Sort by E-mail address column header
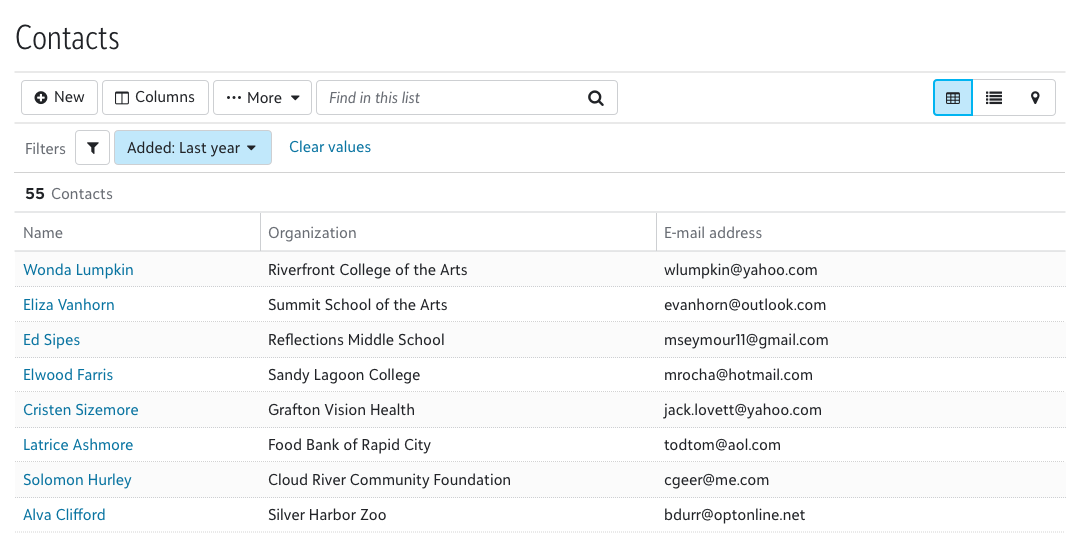The height and width of the screenshot is (542, 1080). coord(713,233)
